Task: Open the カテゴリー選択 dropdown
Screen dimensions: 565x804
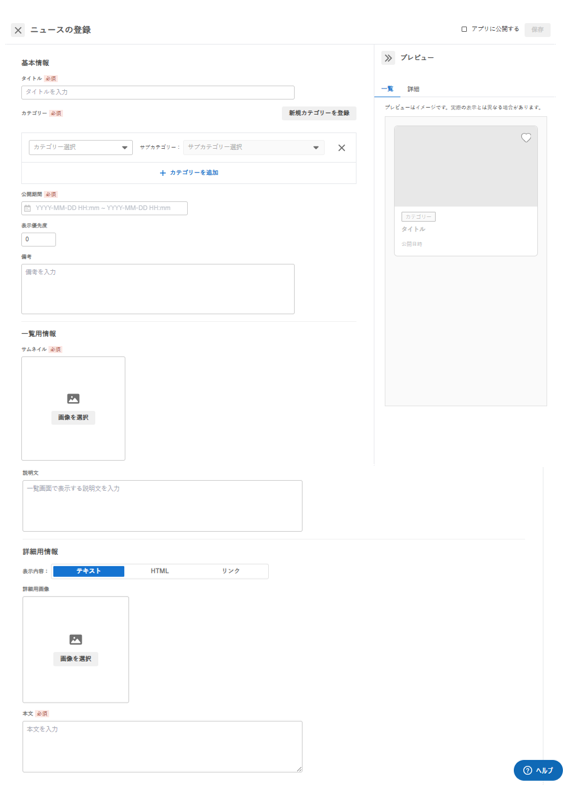Action: tap(80, 147)
